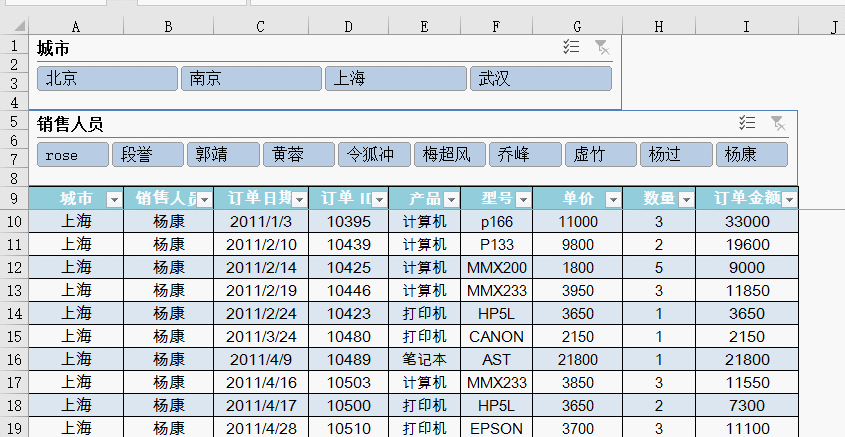Click cell with order ID 10439
The width and height of the screenshot is (845, 437).
[349, 245]
